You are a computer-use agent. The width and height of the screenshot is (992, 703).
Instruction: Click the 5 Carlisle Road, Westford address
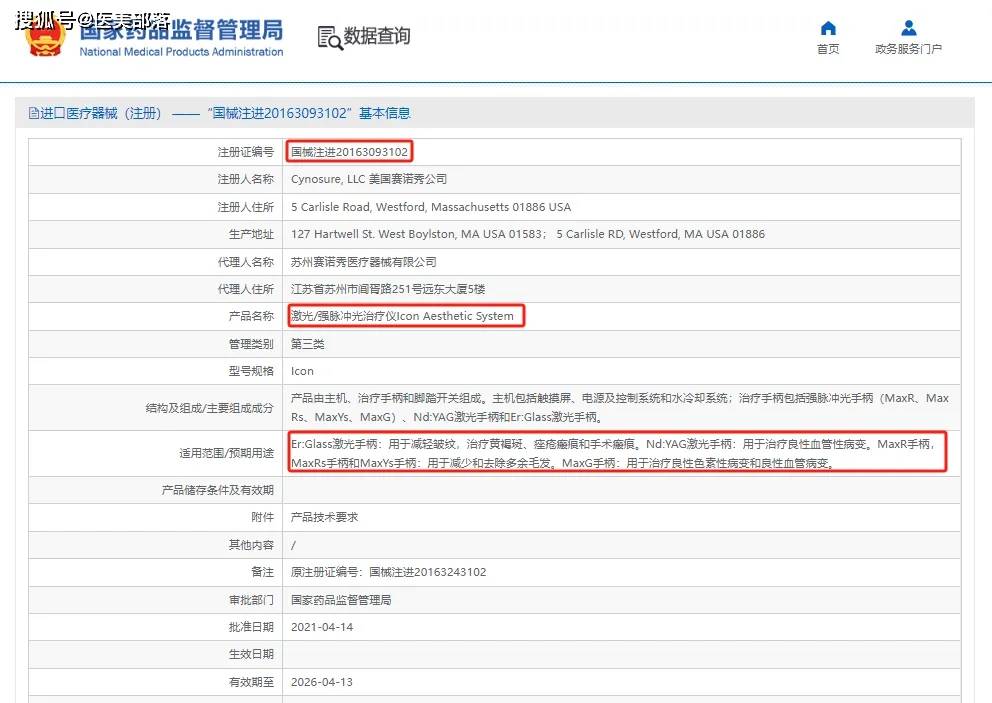point(431,207)
